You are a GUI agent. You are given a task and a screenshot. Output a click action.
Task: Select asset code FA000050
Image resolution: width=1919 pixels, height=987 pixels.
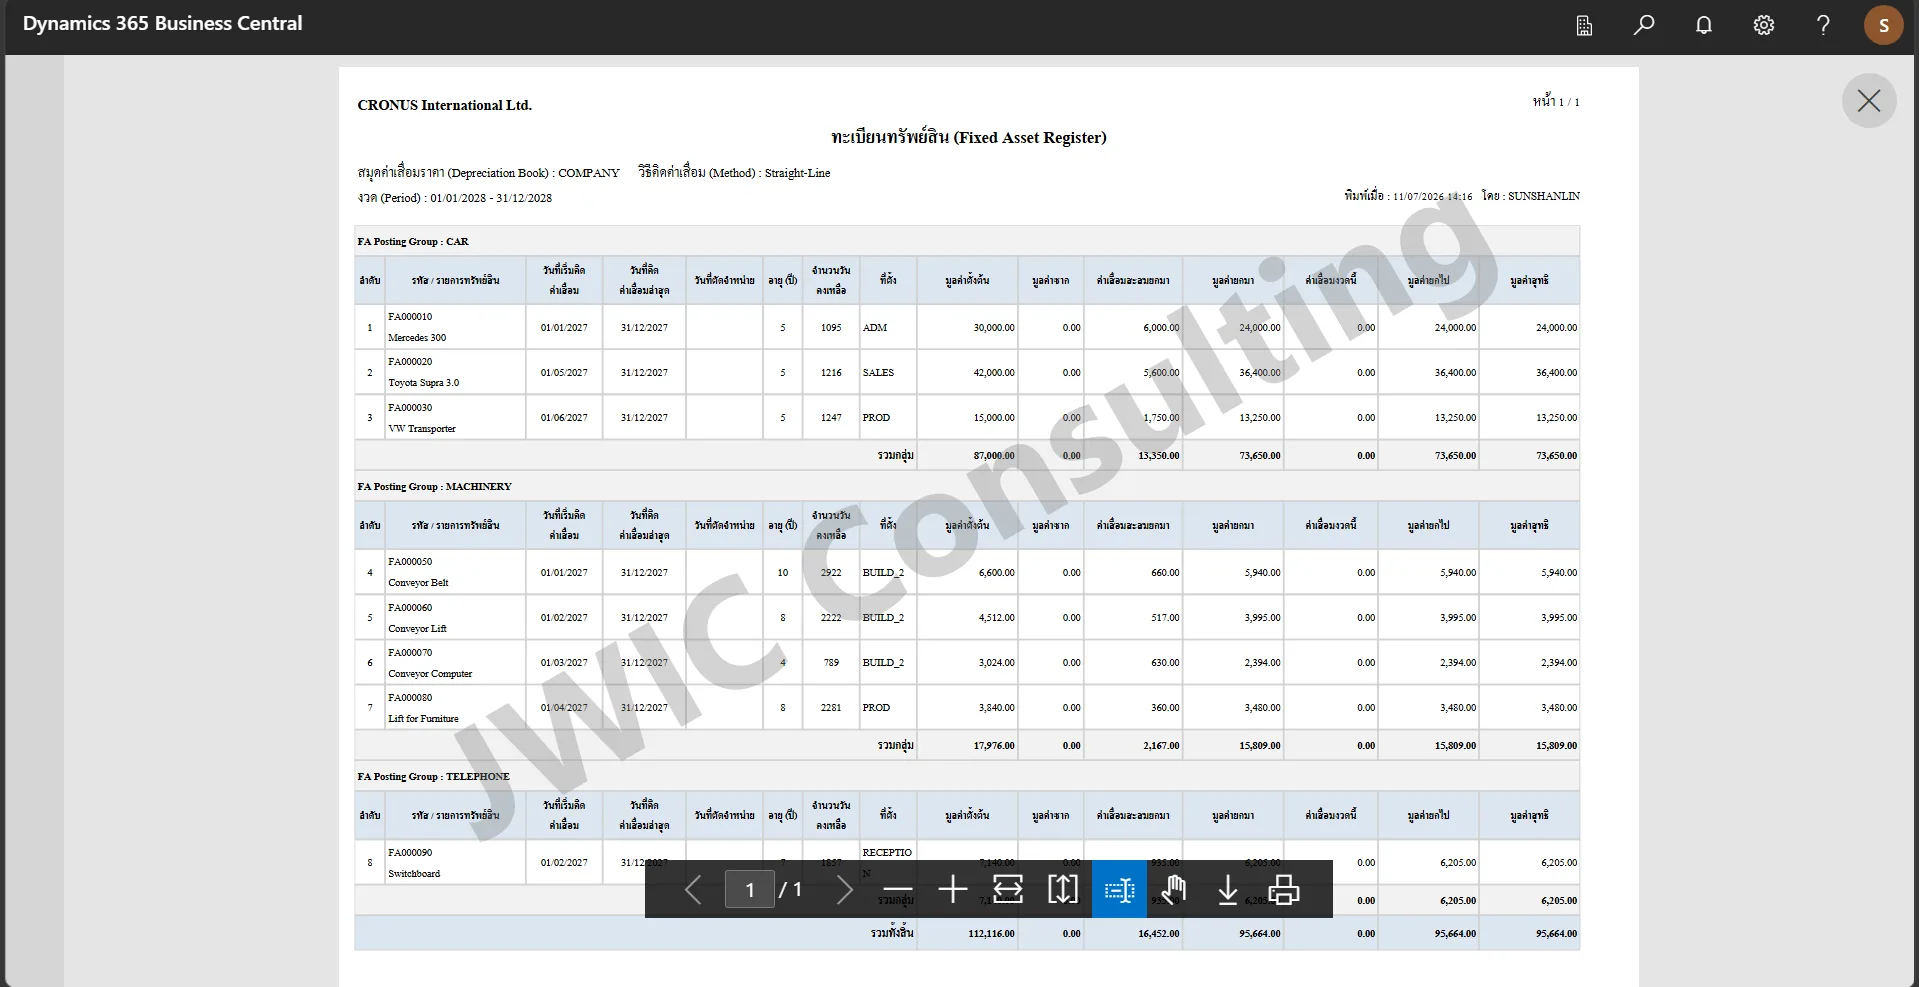[x=410, y=562]
